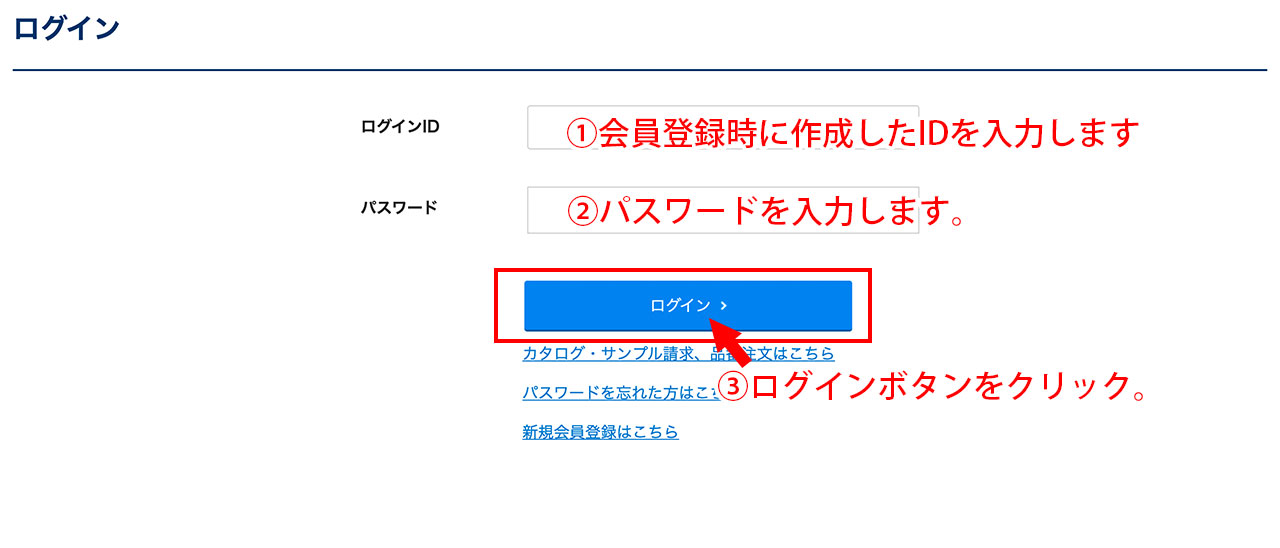1280x548 pixels.
Task: Click the ログインID field label
Action: pyautogui.click(x=400, y=127)
